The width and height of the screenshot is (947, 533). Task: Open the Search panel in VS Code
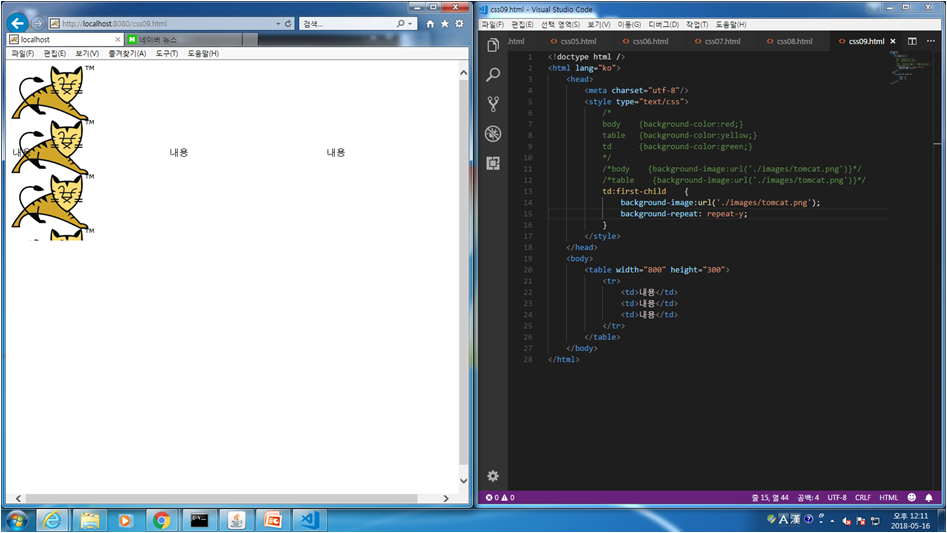(493, 74)
